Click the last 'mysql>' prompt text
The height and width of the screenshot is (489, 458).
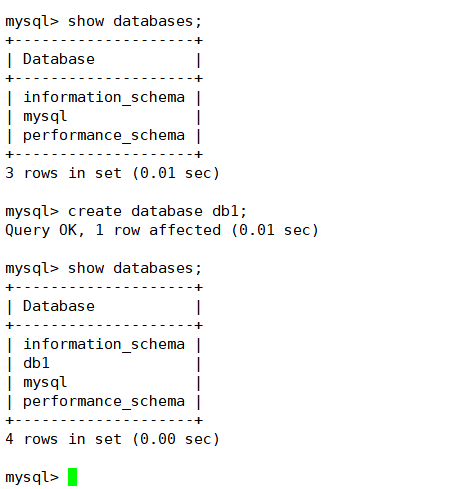[32, 477]
